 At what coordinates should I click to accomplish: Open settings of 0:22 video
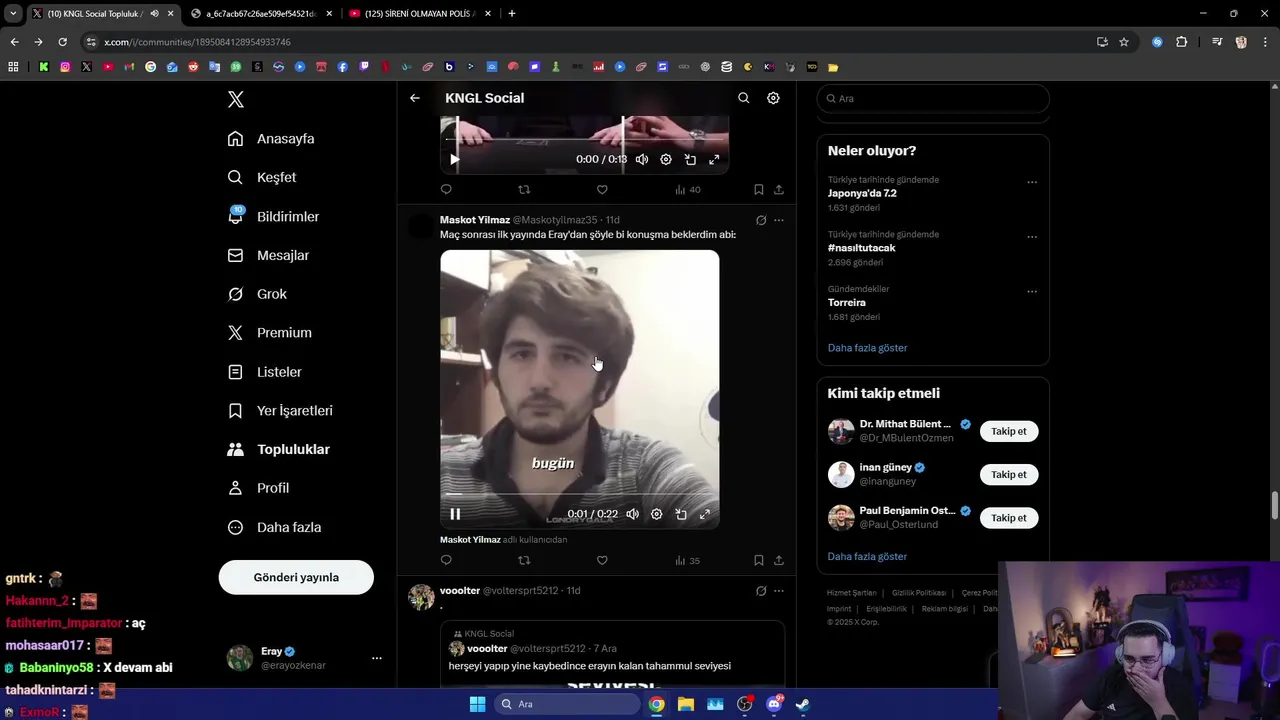pos(656,514)
